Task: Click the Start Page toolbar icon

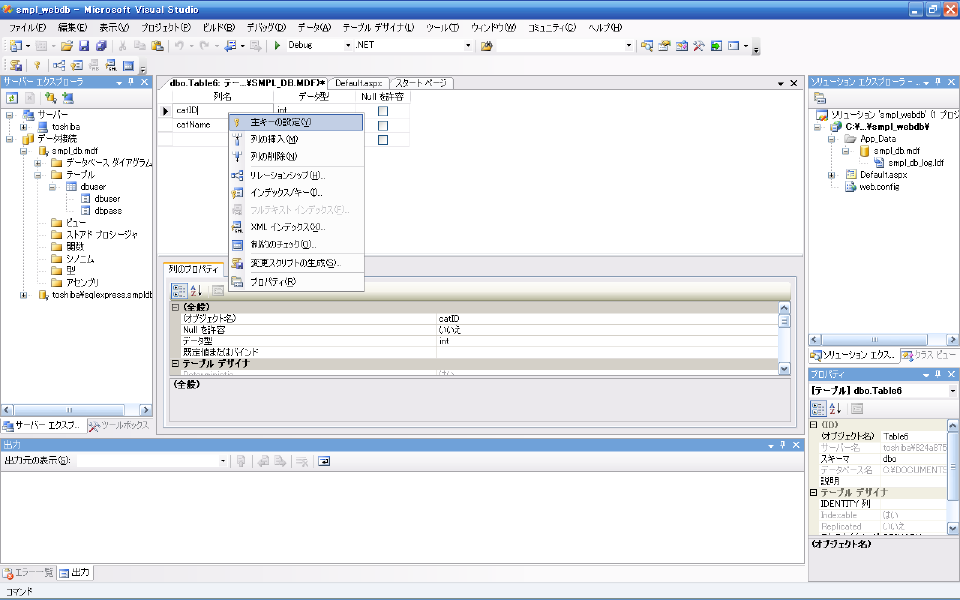Action: [x=716, y=46]
